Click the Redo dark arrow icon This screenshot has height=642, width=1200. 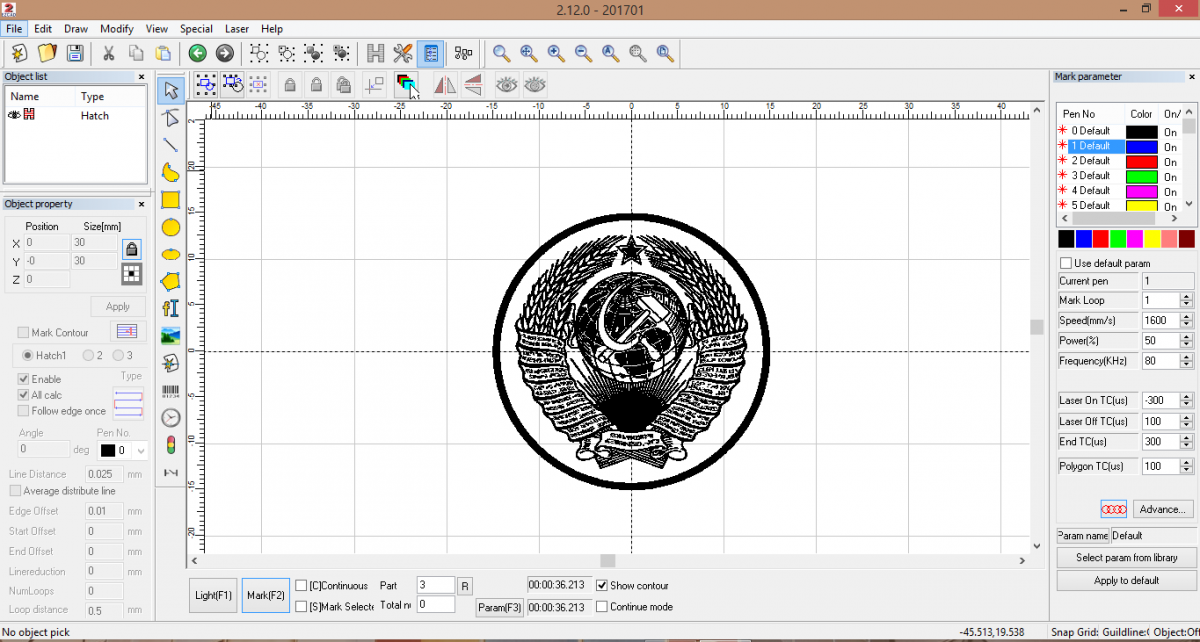point(225,53)
